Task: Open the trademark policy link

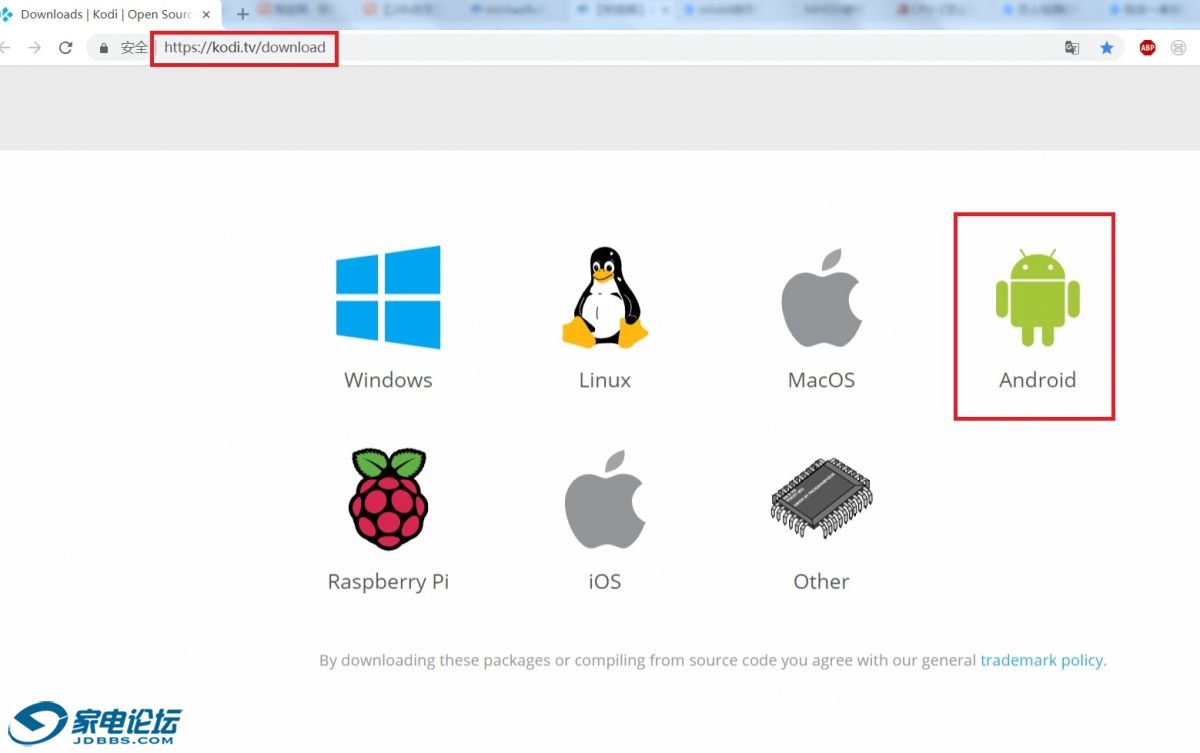Action: point(1041,660)
